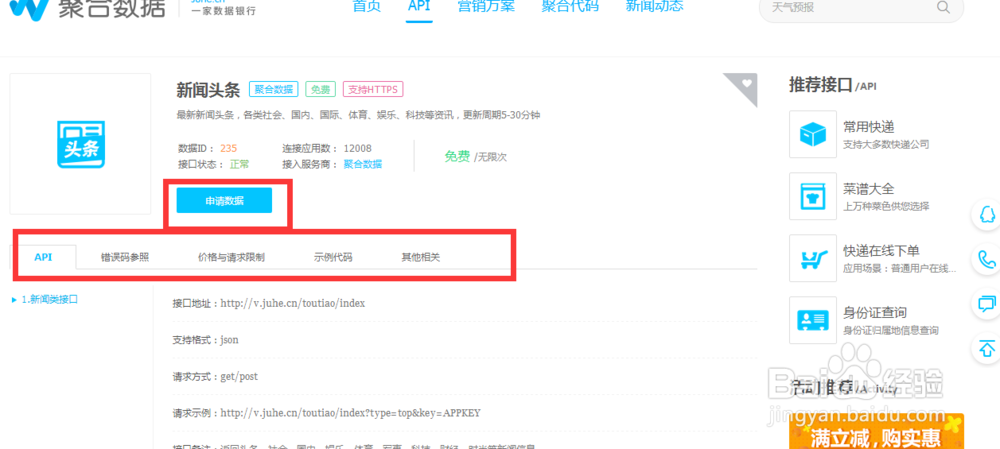Switch to the API tab
The width and height of the screenshot is (1000, 449).
tap(43, 257)
